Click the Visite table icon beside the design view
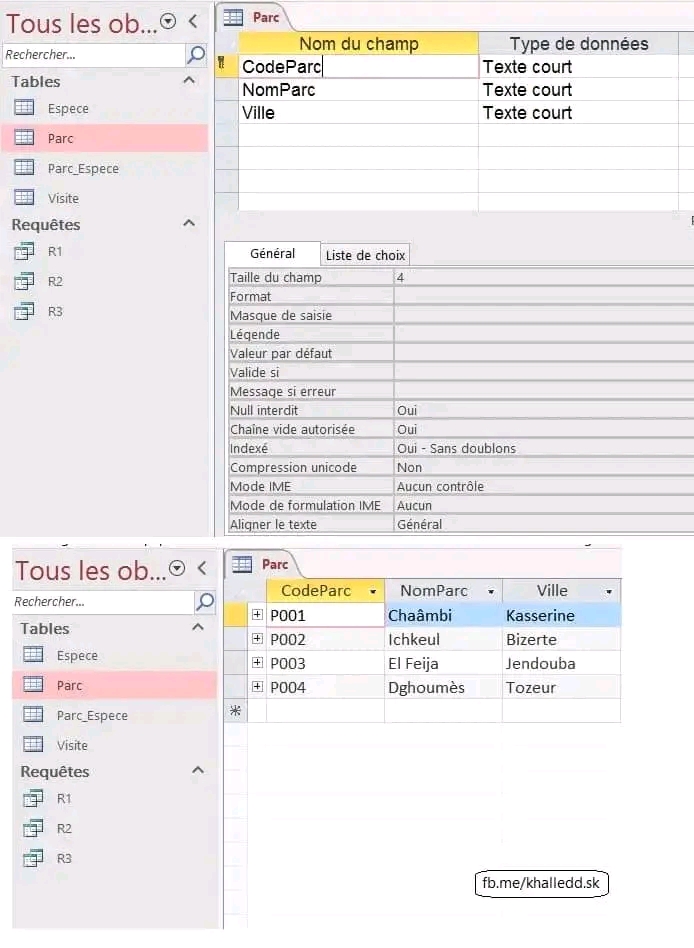 [24, 198]
